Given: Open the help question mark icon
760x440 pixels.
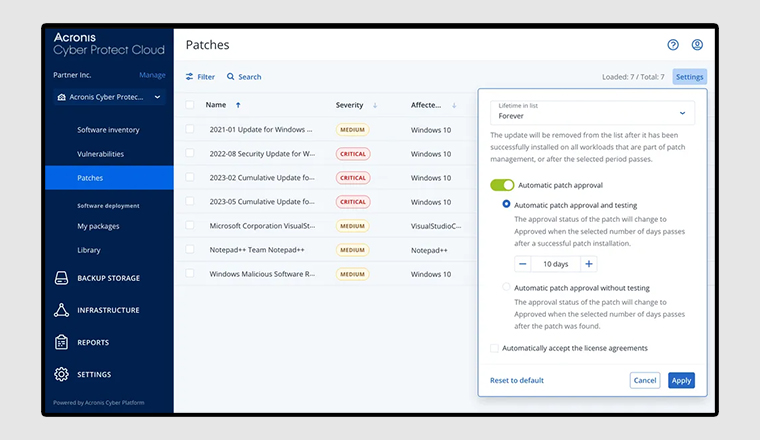Looking at the screenshot, I should click(x=673, y=45).
